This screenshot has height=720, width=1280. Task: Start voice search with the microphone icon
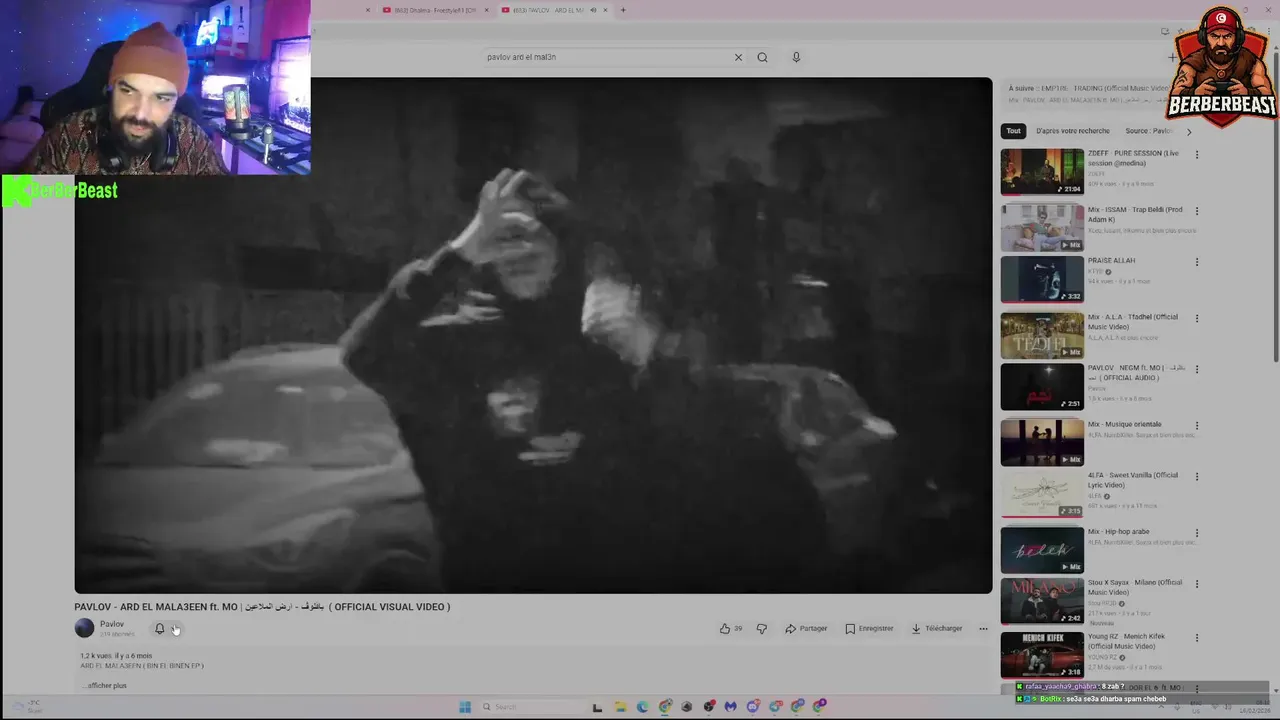pos(796,57)
